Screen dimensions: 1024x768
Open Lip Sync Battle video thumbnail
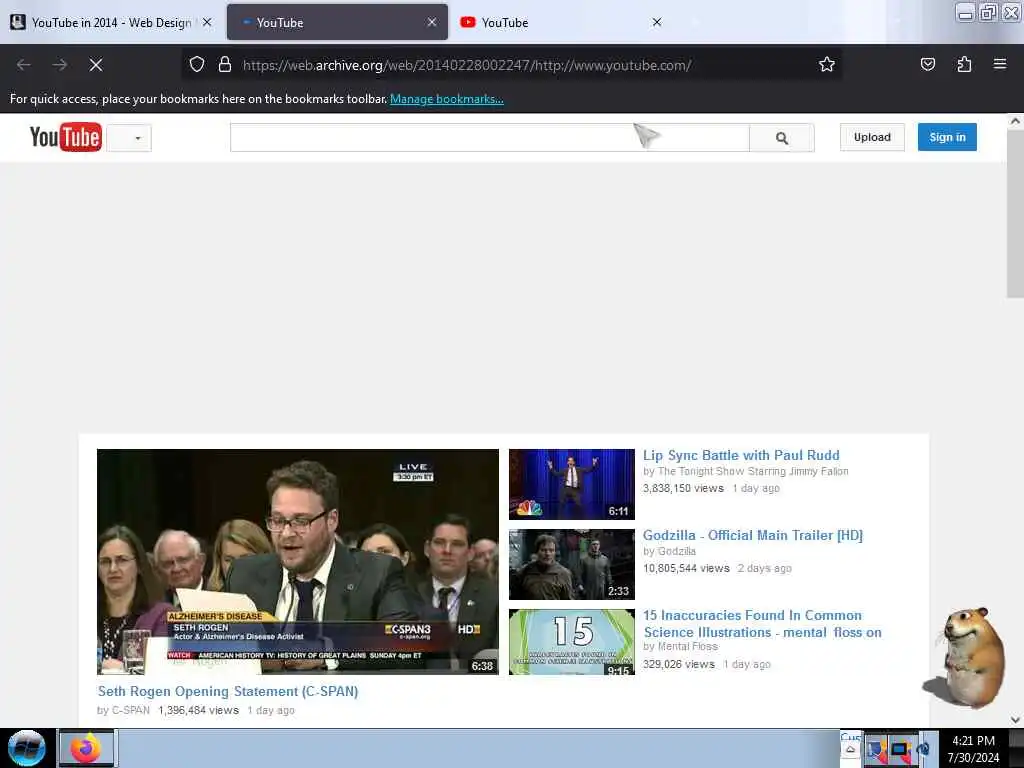571,484
